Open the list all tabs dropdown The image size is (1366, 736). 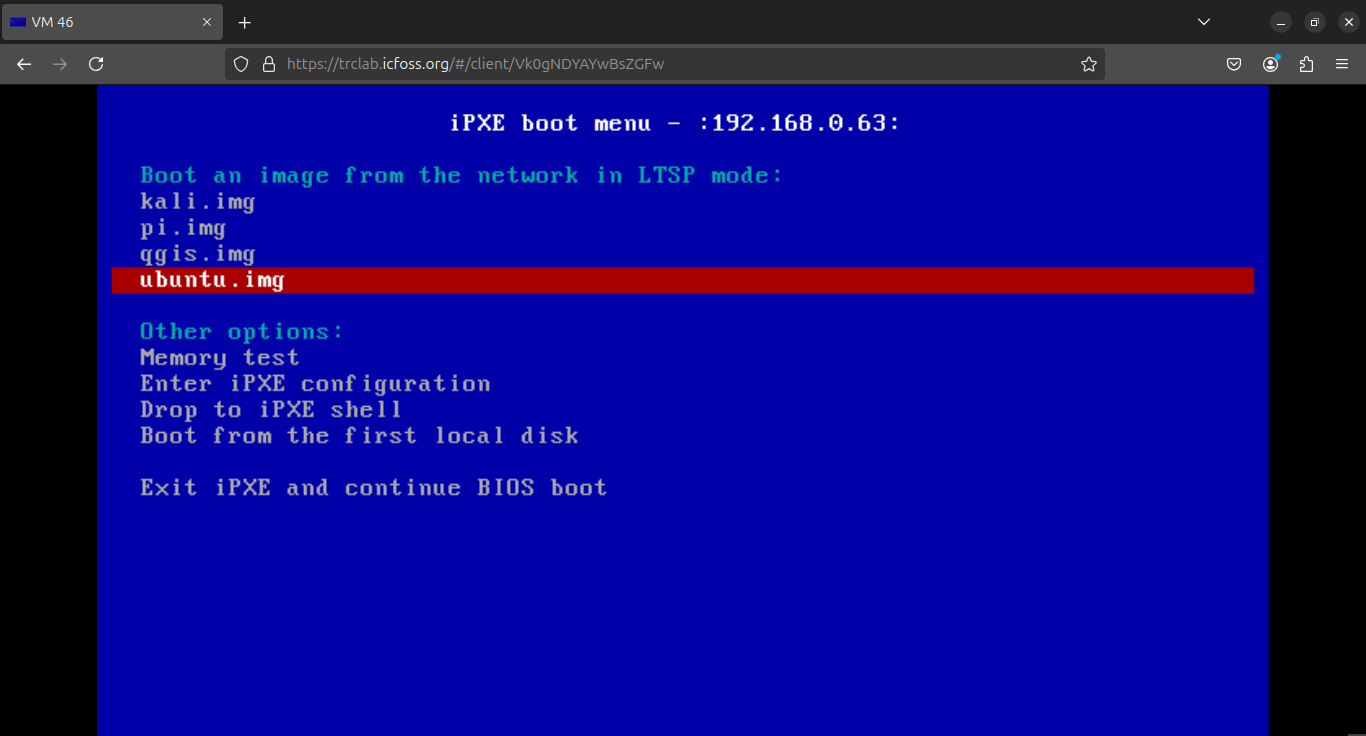point(1204,22)
